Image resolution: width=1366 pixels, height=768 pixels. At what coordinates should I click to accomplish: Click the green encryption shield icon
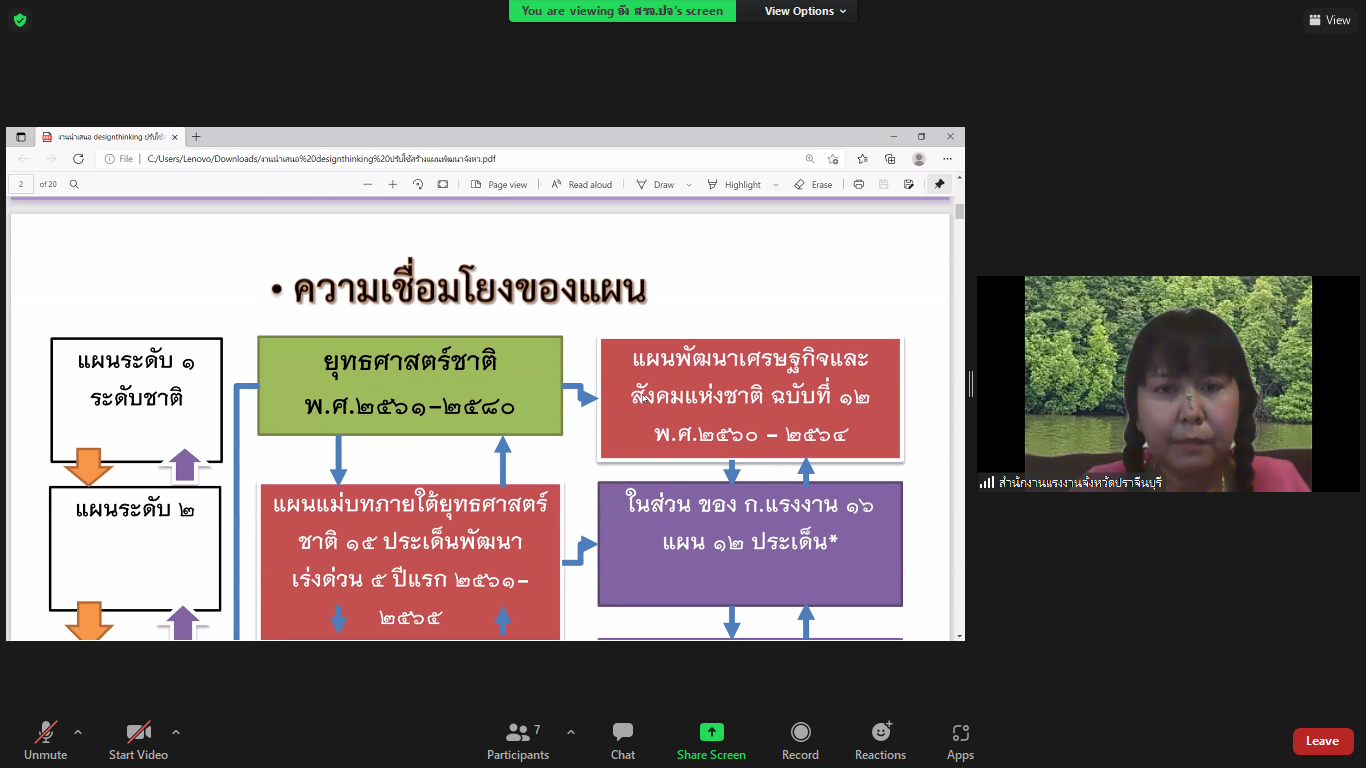pyautogui.click(x=20, y=20)
